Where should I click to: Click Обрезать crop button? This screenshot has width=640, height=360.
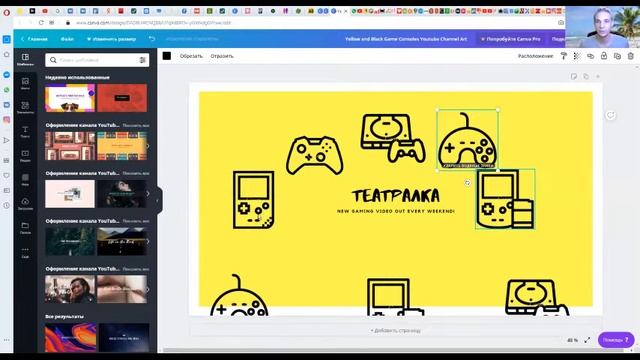click(191, 56)
